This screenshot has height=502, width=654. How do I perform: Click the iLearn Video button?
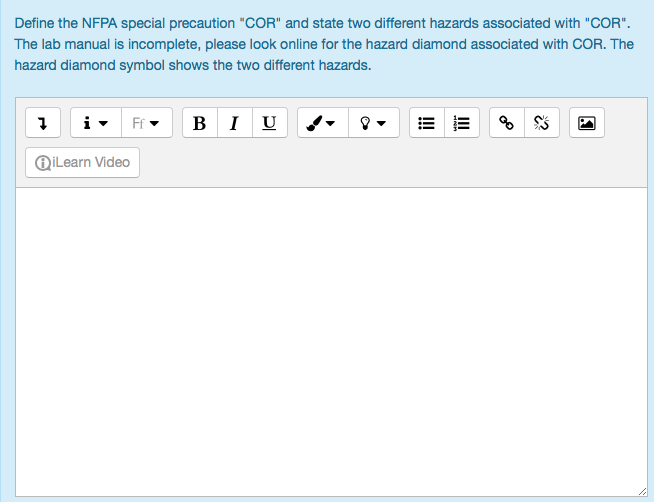coord(83,162)
